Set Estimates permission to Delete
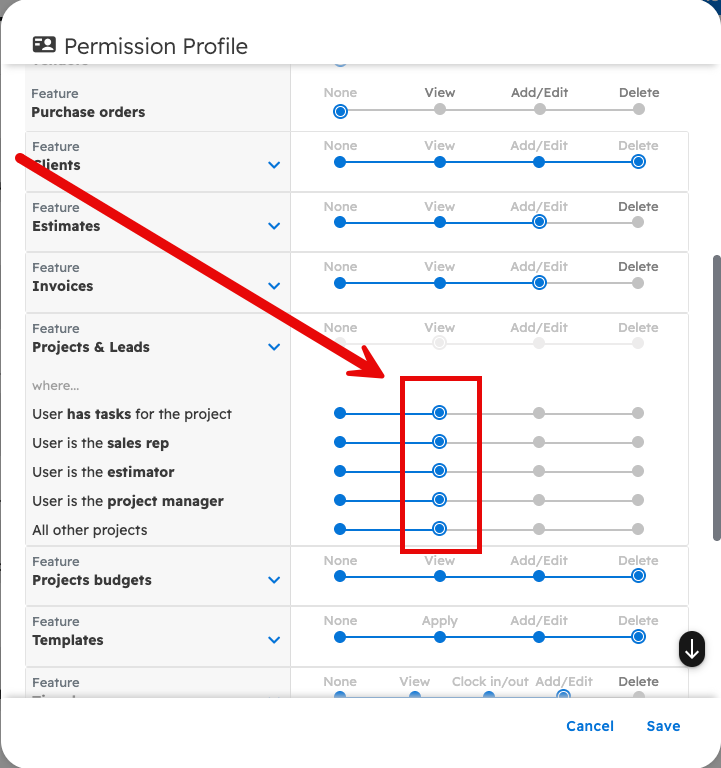 (x=638, y=222)
